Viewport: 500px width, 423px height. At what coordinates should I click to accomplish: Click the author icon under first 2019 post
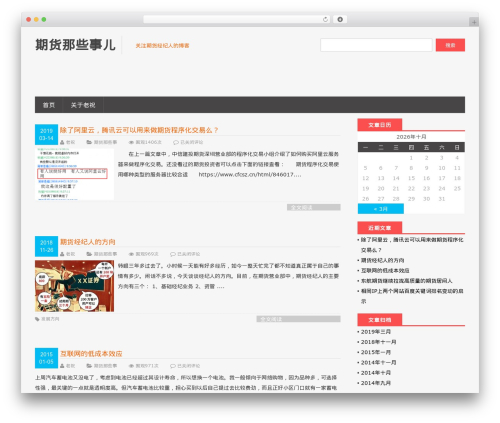click(62, 142)
